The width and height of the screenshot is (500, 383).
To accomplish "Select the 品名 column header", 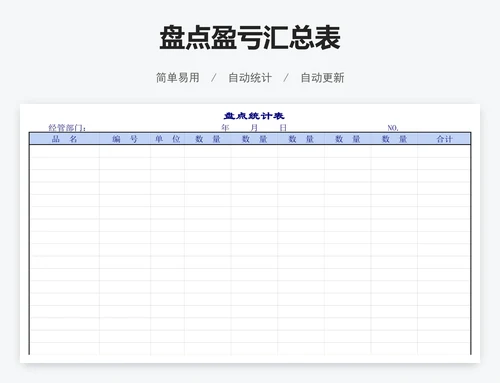I will tap(65, 139).
